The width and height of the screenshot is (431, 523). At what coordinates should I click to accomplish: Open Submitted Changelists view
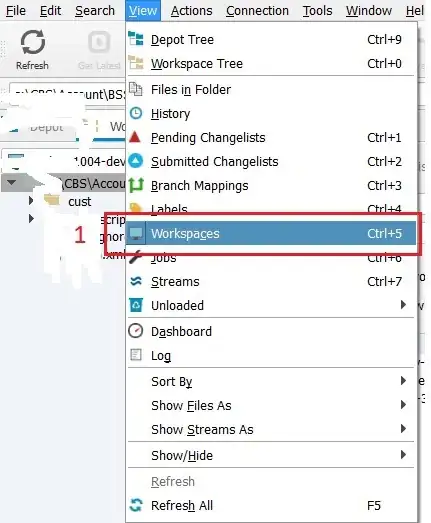point(271,161)
